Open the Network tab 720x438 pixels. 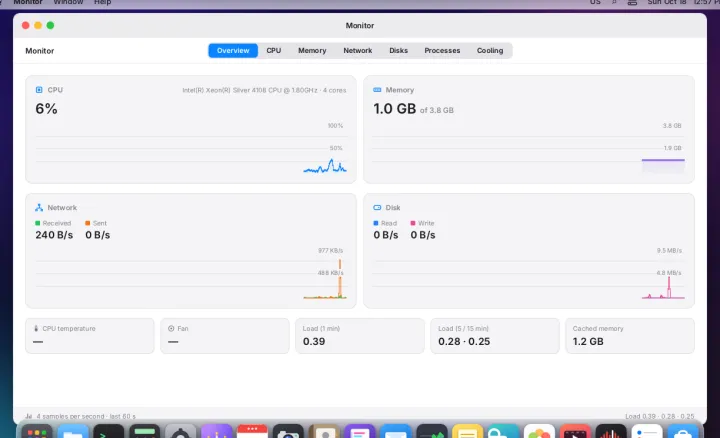point(358,51)
